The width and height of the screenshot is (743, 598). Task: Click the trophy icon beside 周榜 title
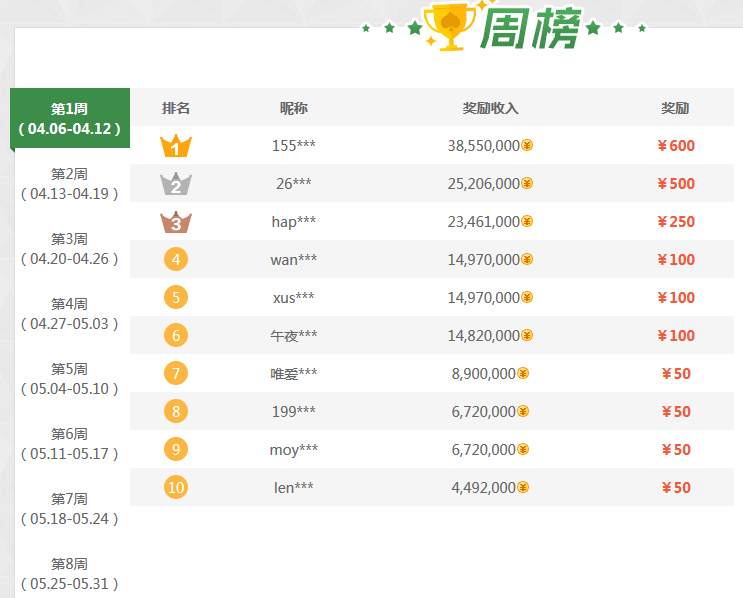pos(450,26)
